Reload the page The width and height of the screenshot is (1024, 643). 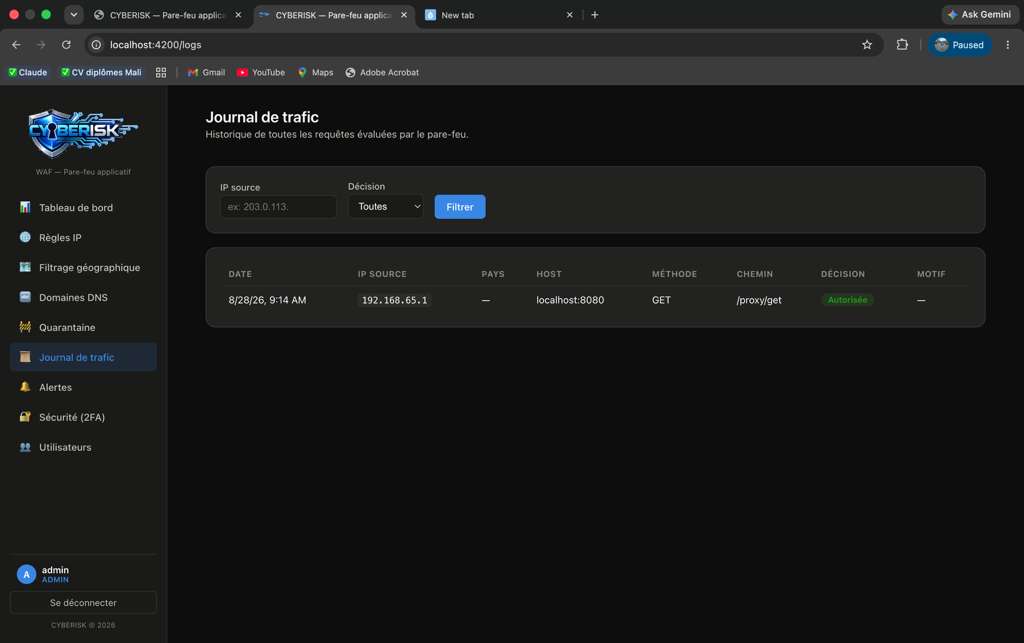[x=66, y=44]
